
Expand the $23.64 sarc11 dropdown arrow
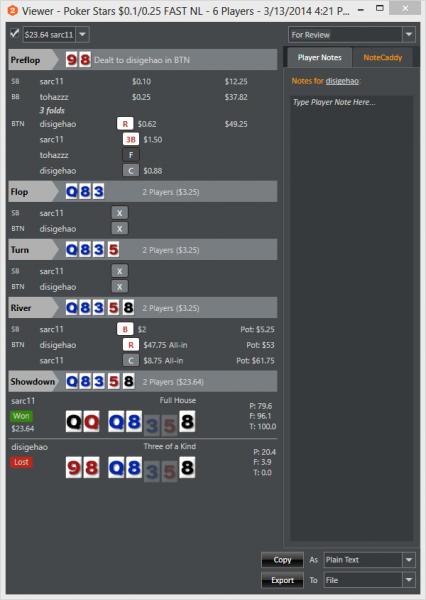pyautogui.click(x=82, y=34)
